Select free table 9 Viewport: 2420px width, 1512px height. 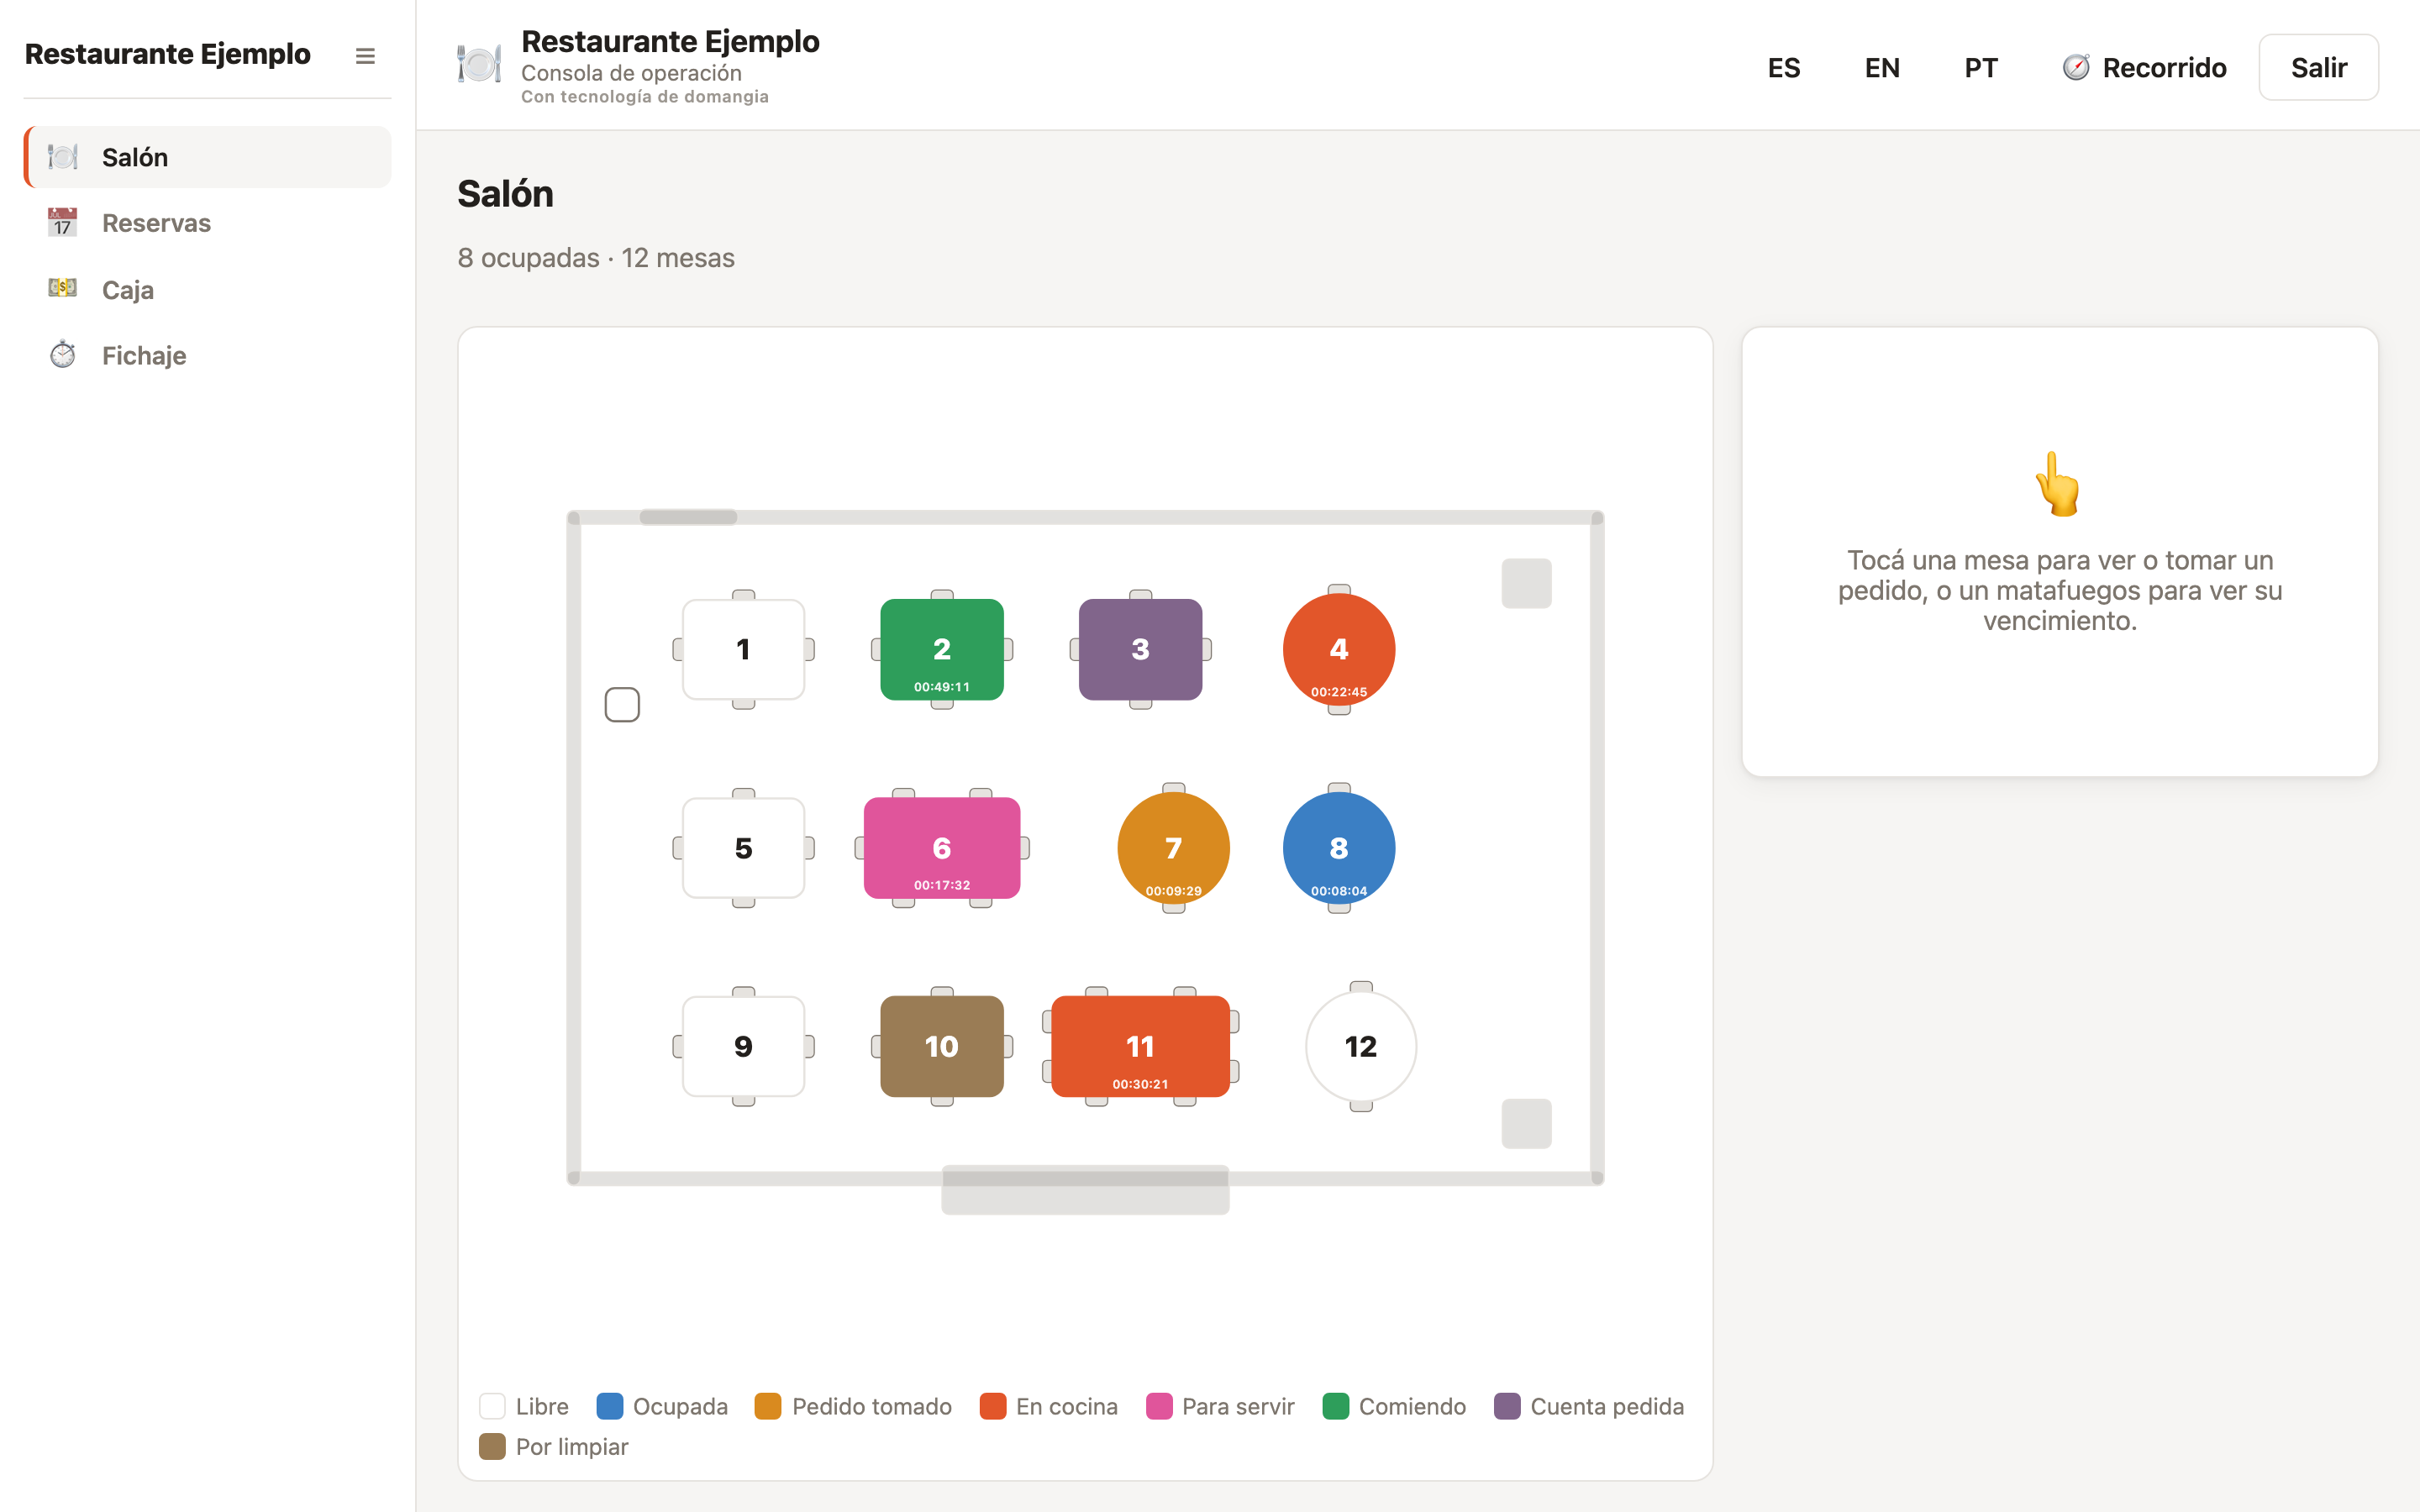(743, 1046)
